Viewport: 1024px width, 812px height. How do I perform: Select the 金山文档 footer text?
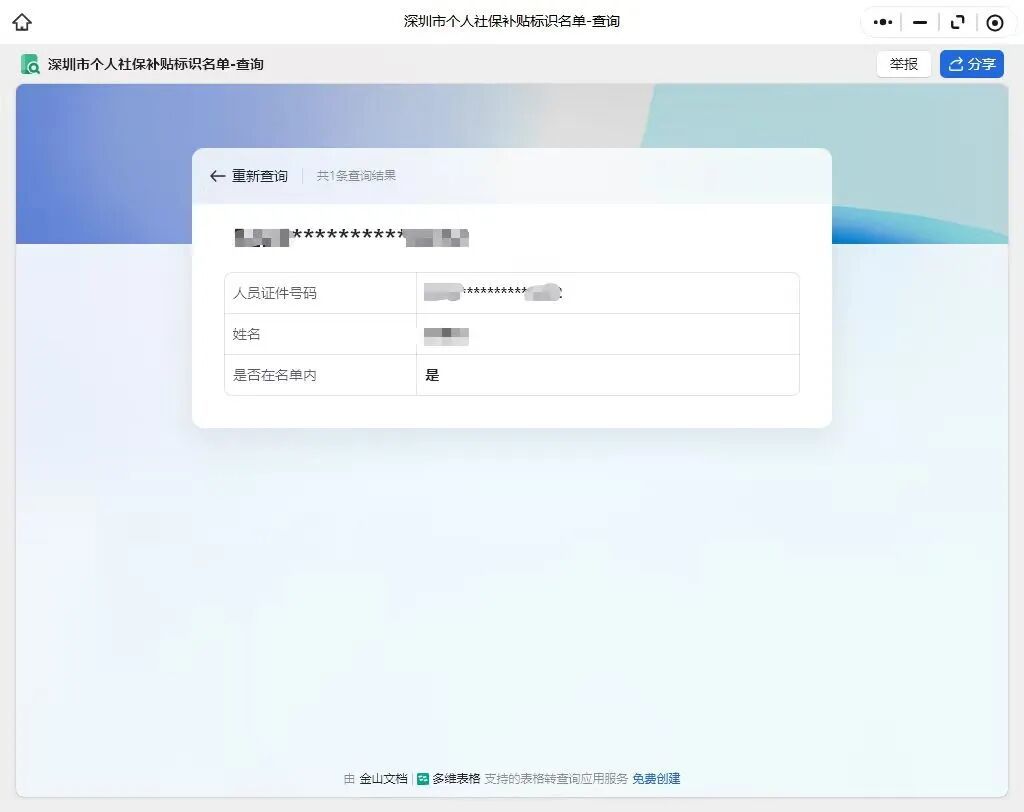tap(383, 779)
